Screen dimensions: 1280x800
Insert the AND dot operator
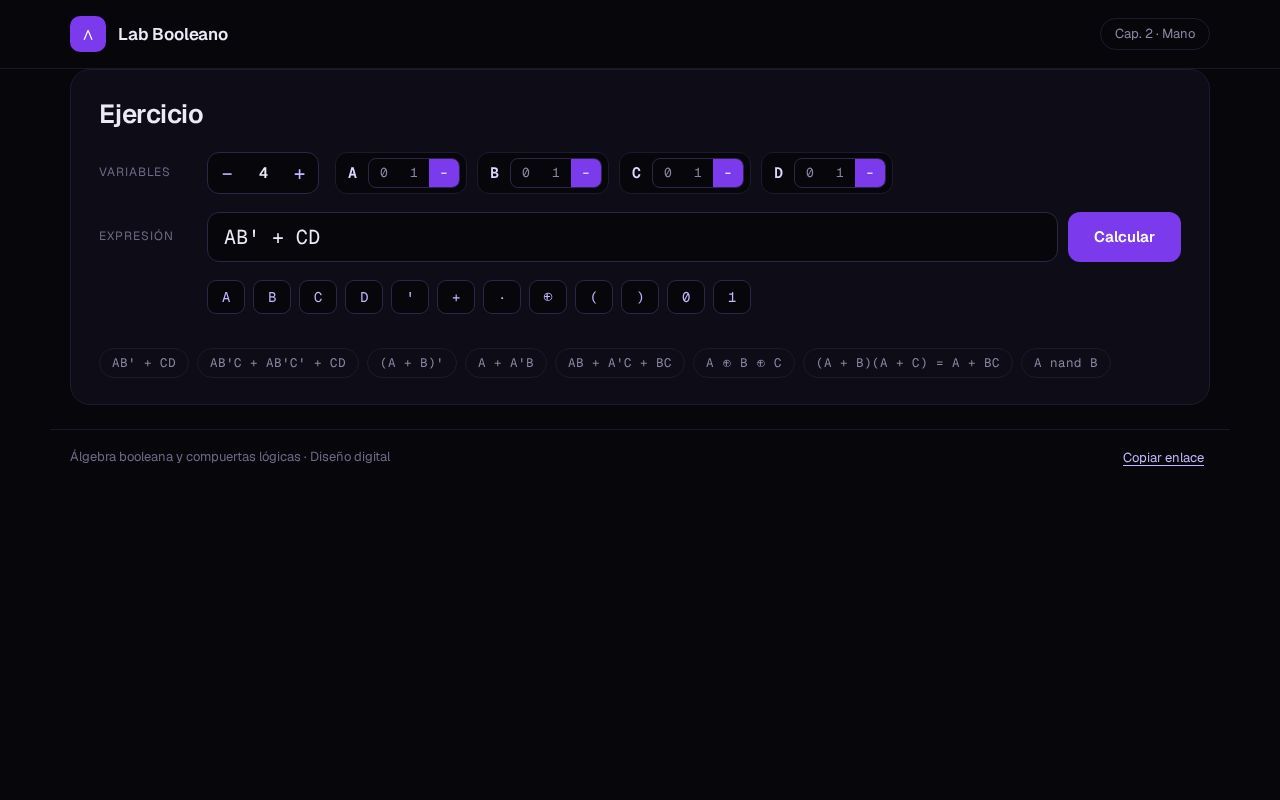(x=502, y=297)
